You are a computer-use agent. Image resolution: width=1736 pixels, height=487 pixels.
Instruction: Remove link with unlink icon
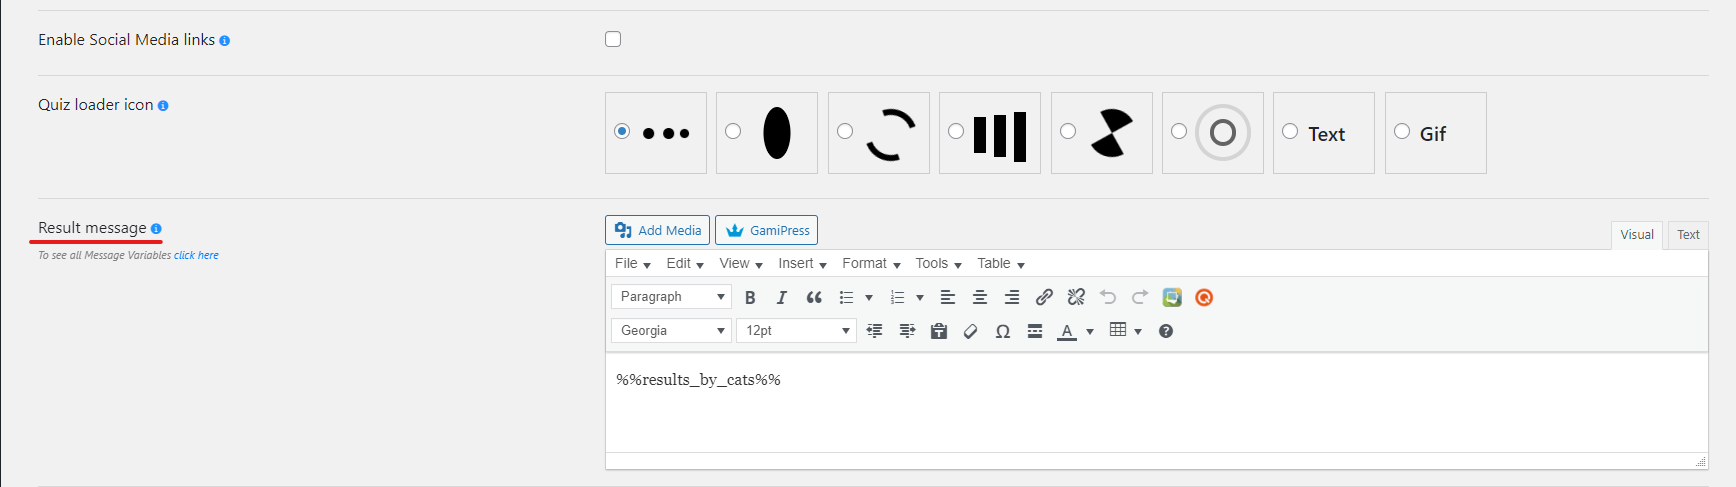coord(1076,297)
